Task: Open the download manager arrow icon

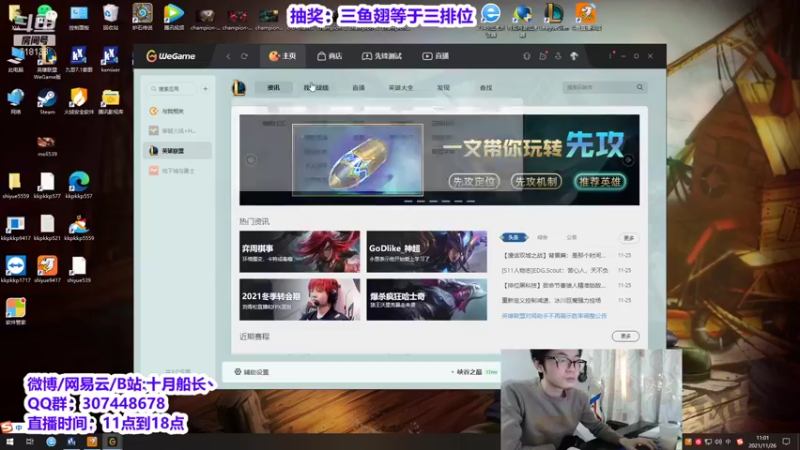Action: click(558, 56)
